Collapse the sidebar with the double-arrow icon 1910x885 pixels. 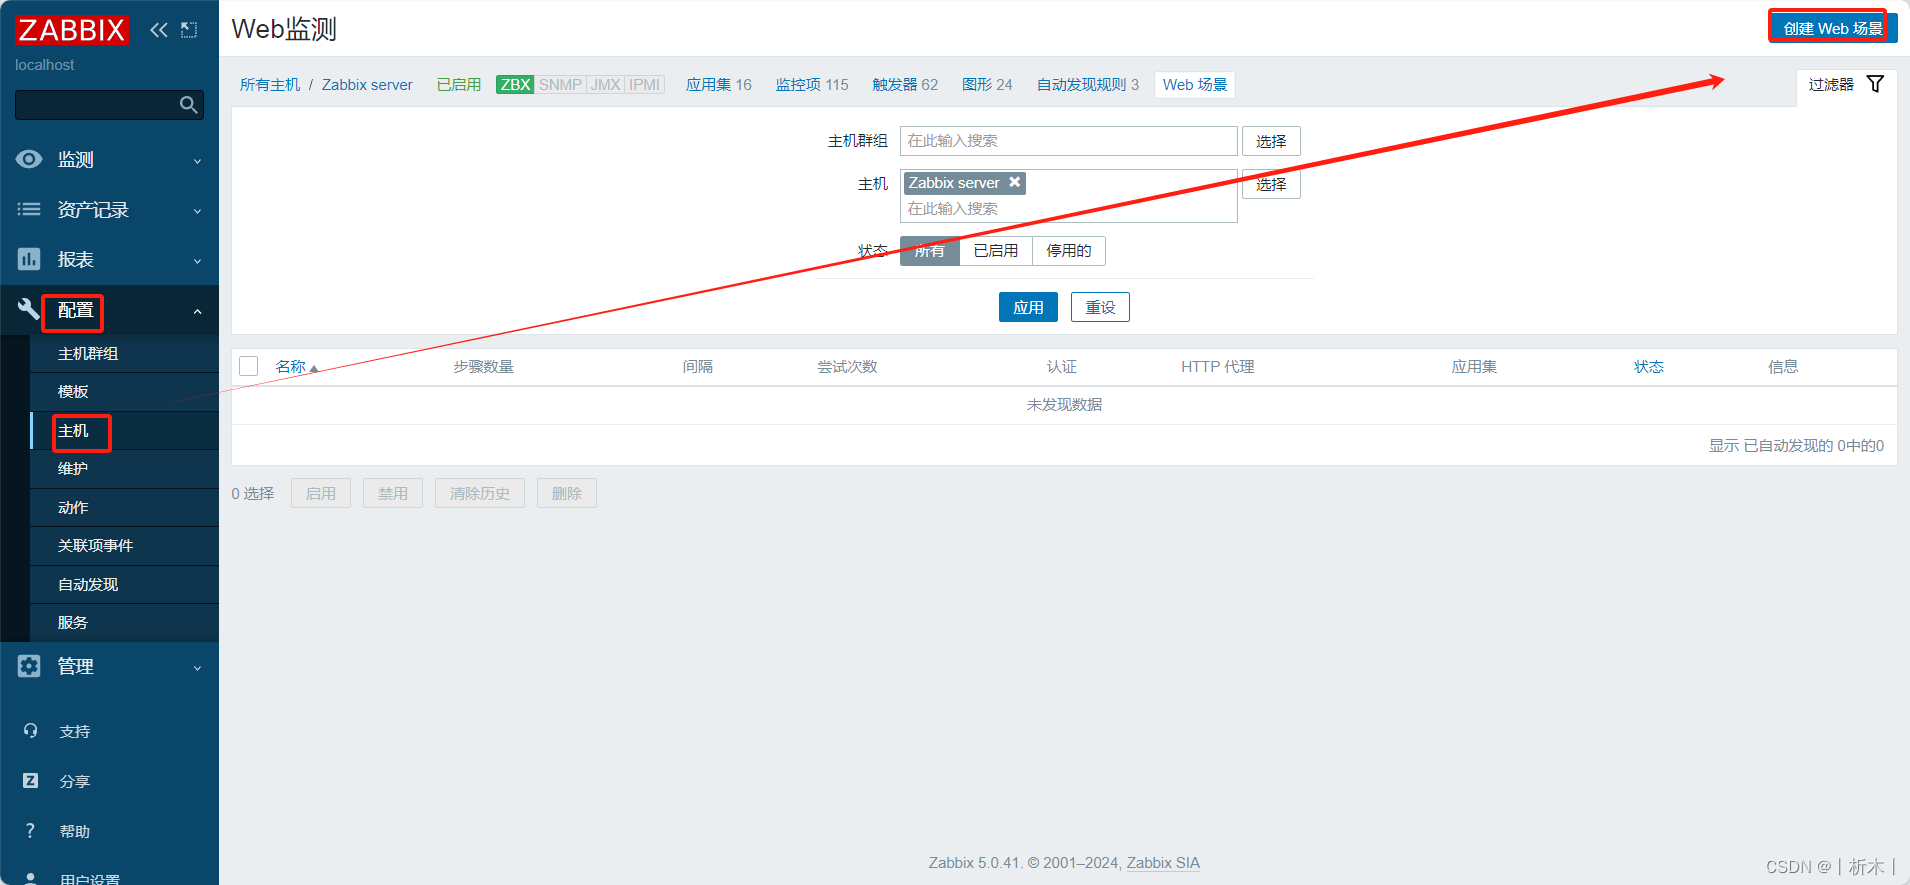159,30
